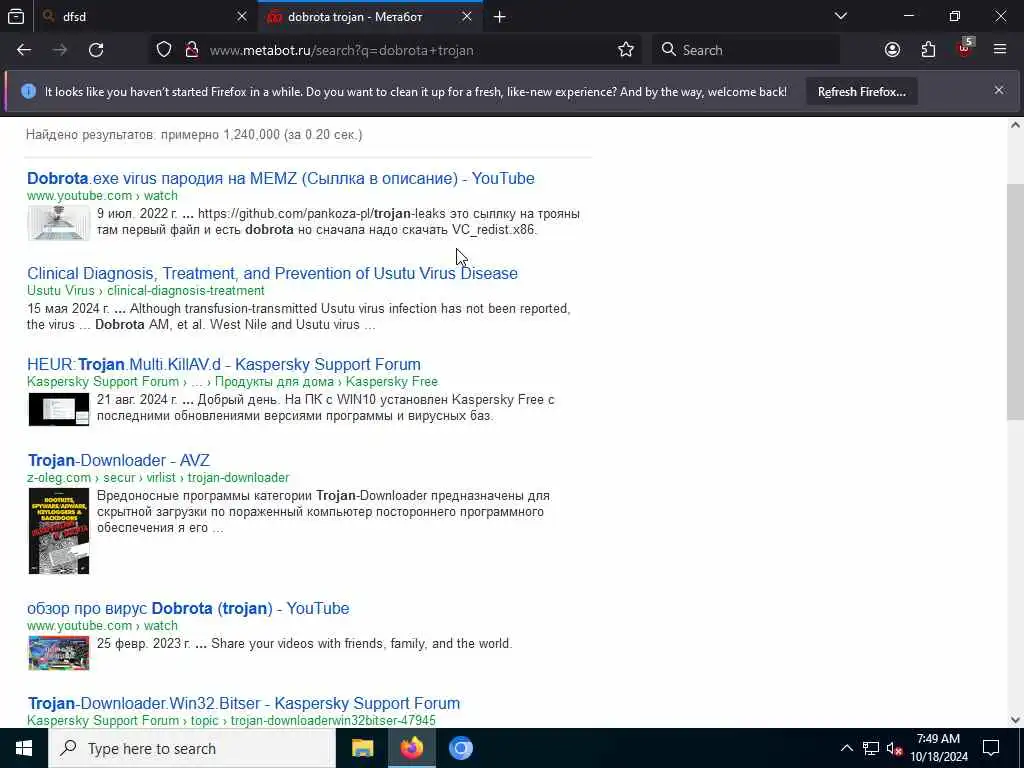Viewport: 1024px width, 768px height.
Task: Reload the current page
Action: coord(96,50)
